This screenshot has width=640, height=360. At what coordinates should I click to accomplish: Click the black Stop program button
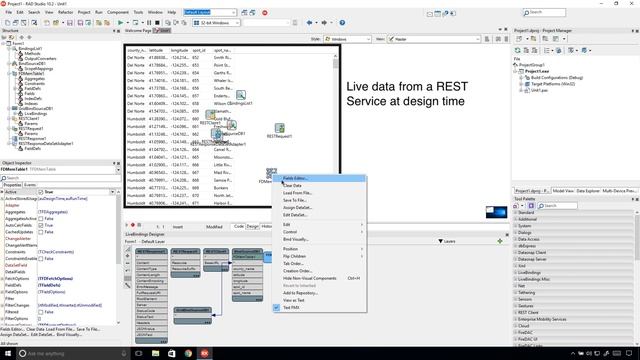coord(157,23)
